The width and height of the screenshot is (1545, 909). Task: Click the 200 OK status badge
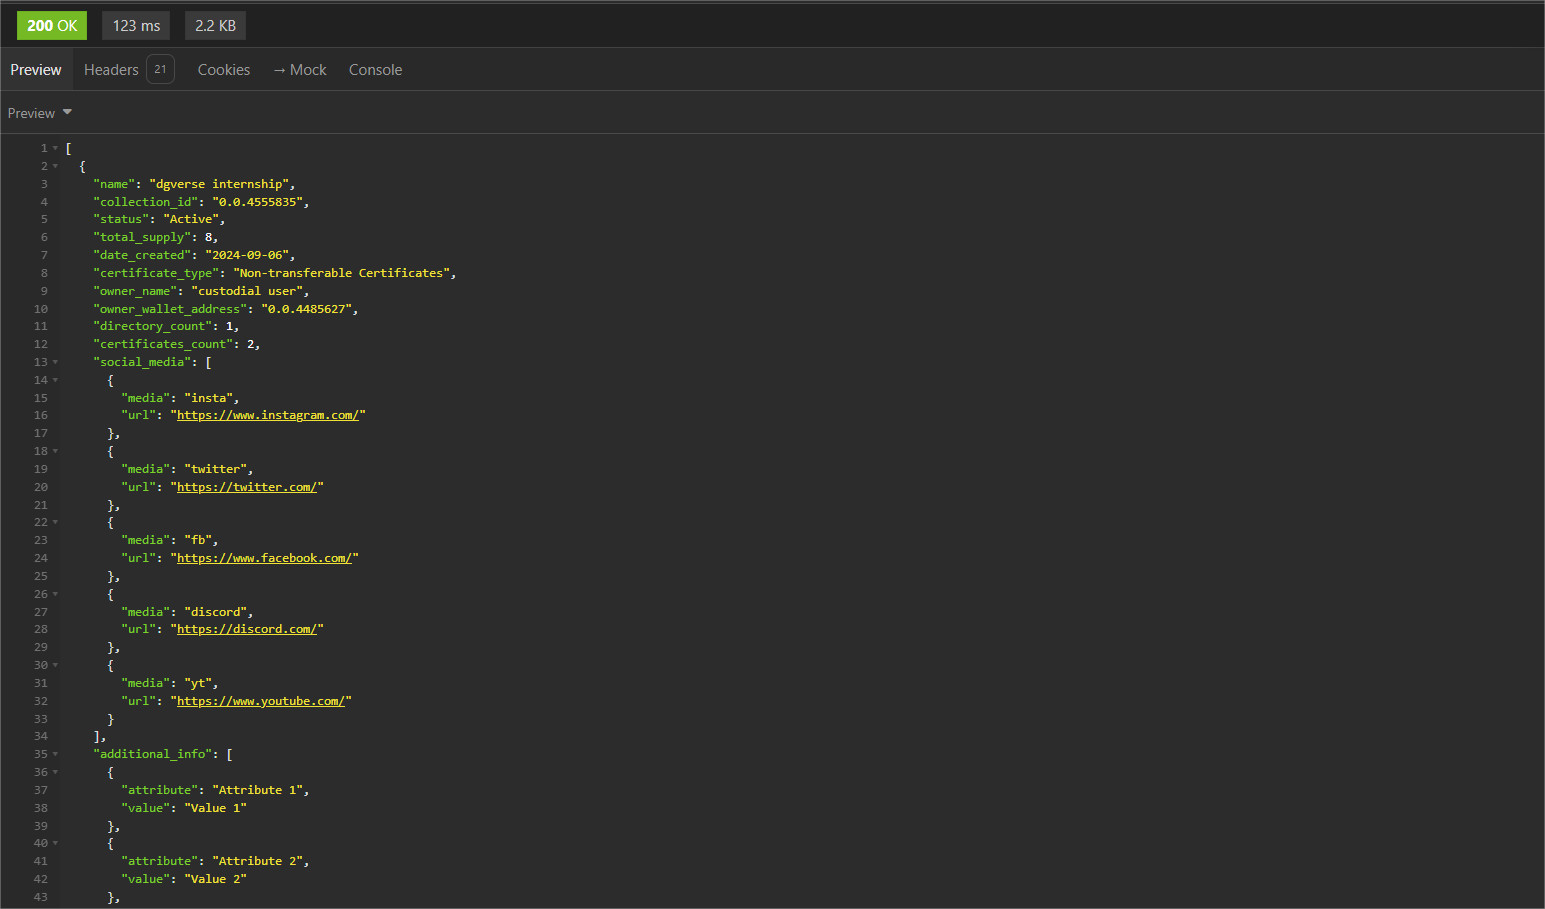click(51, 25)
